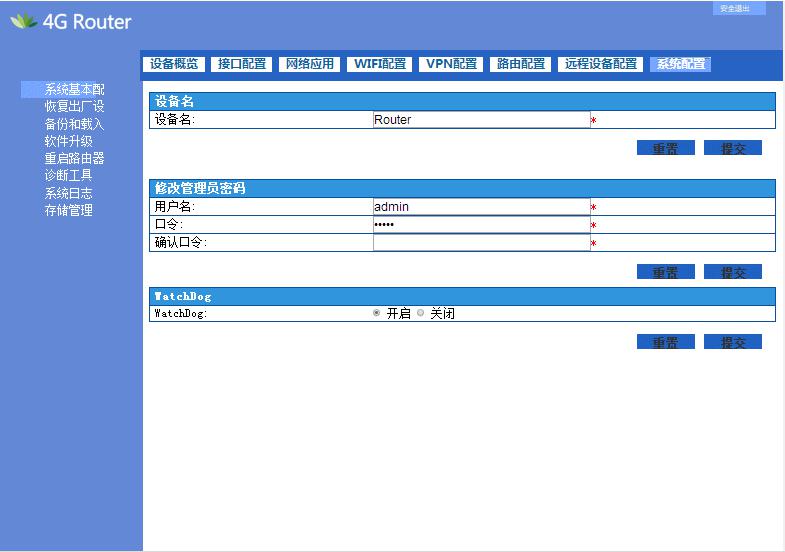Open 软件升级 in the sidebar
785x552 pixels.
point(68,141)
